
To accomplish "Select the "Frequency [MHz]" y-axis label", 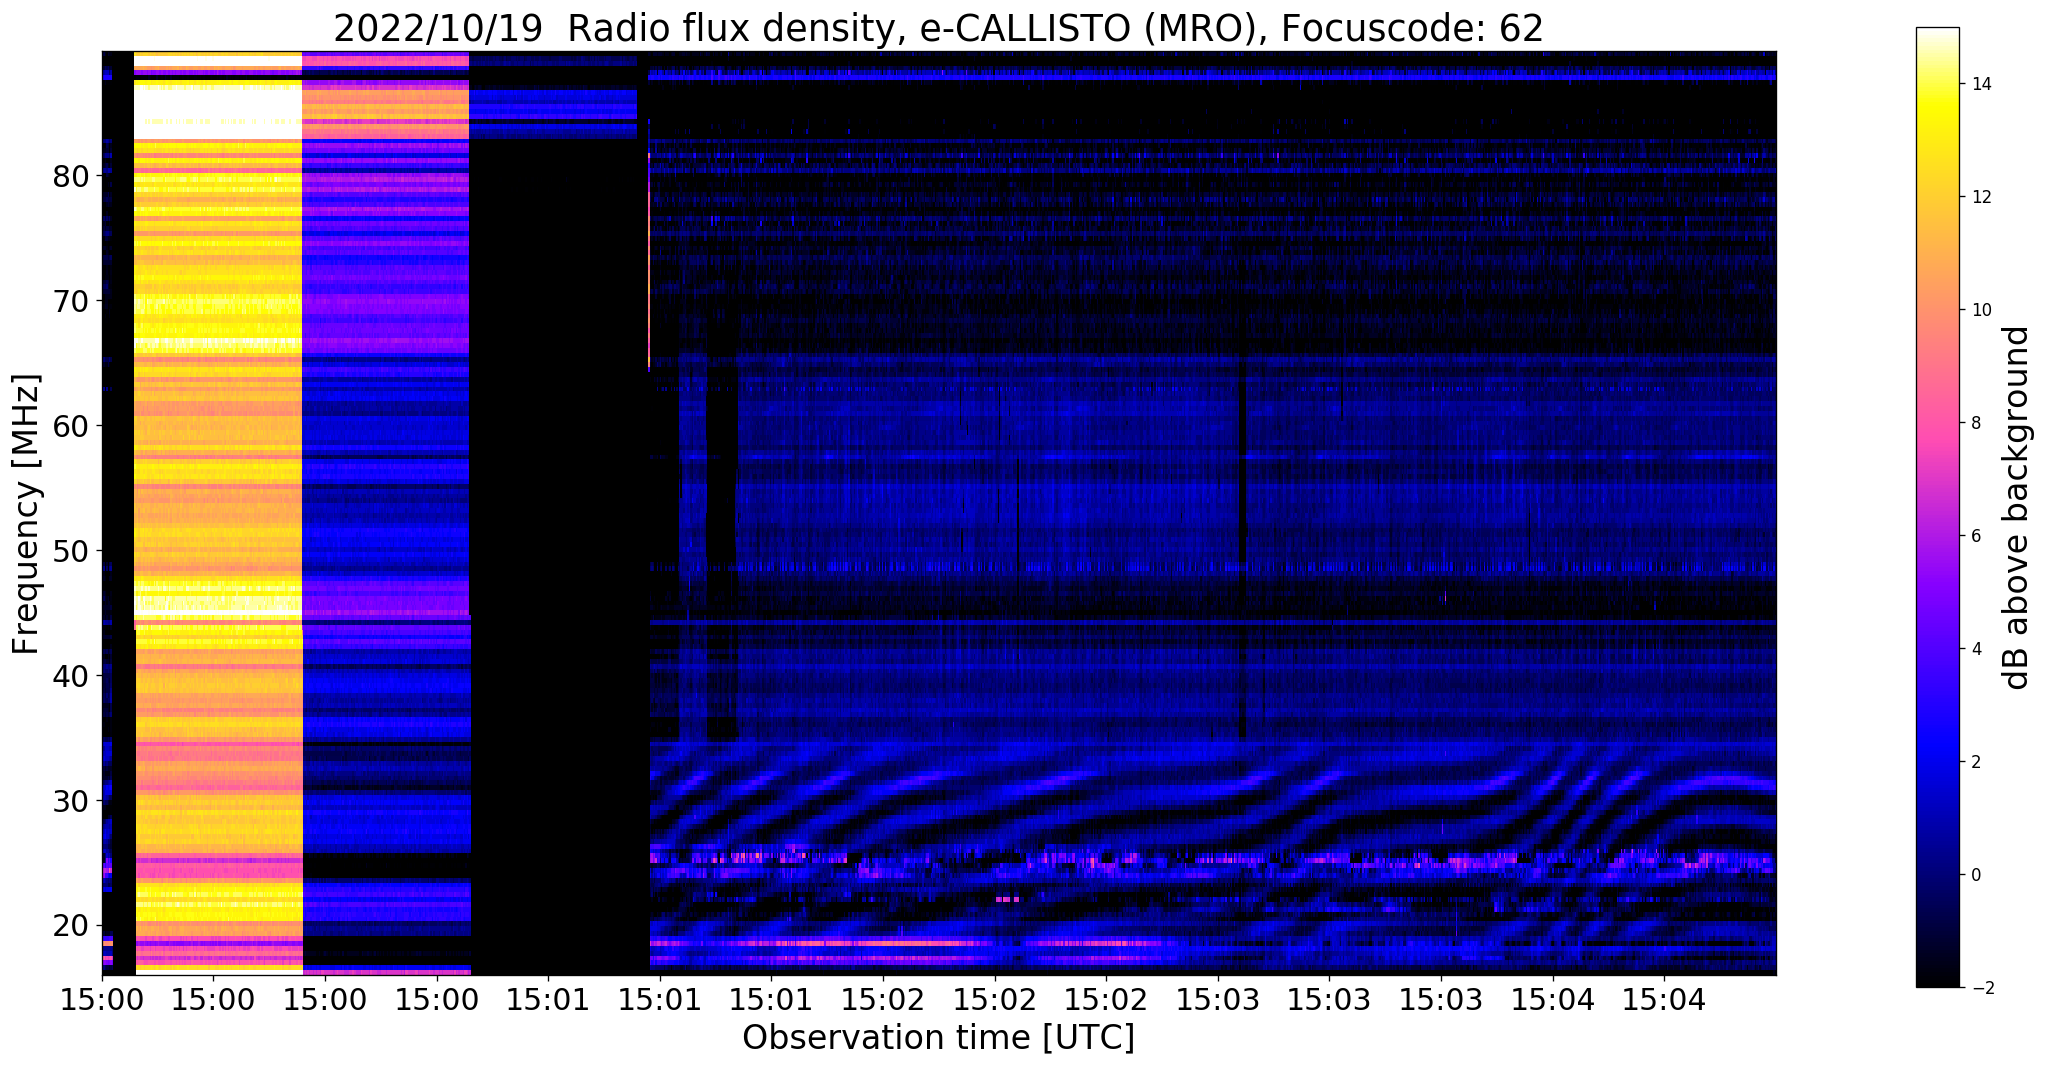I will coord(26,514).
